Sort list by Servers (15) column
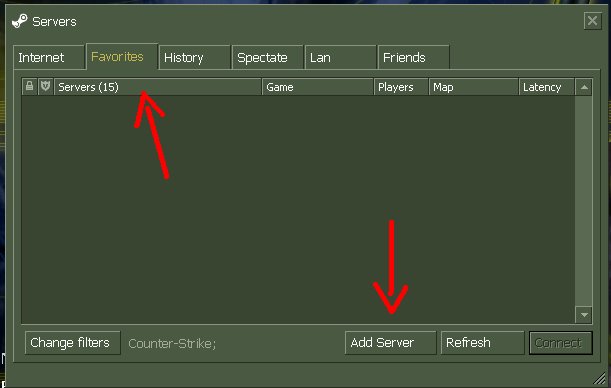 click(158, 87)
